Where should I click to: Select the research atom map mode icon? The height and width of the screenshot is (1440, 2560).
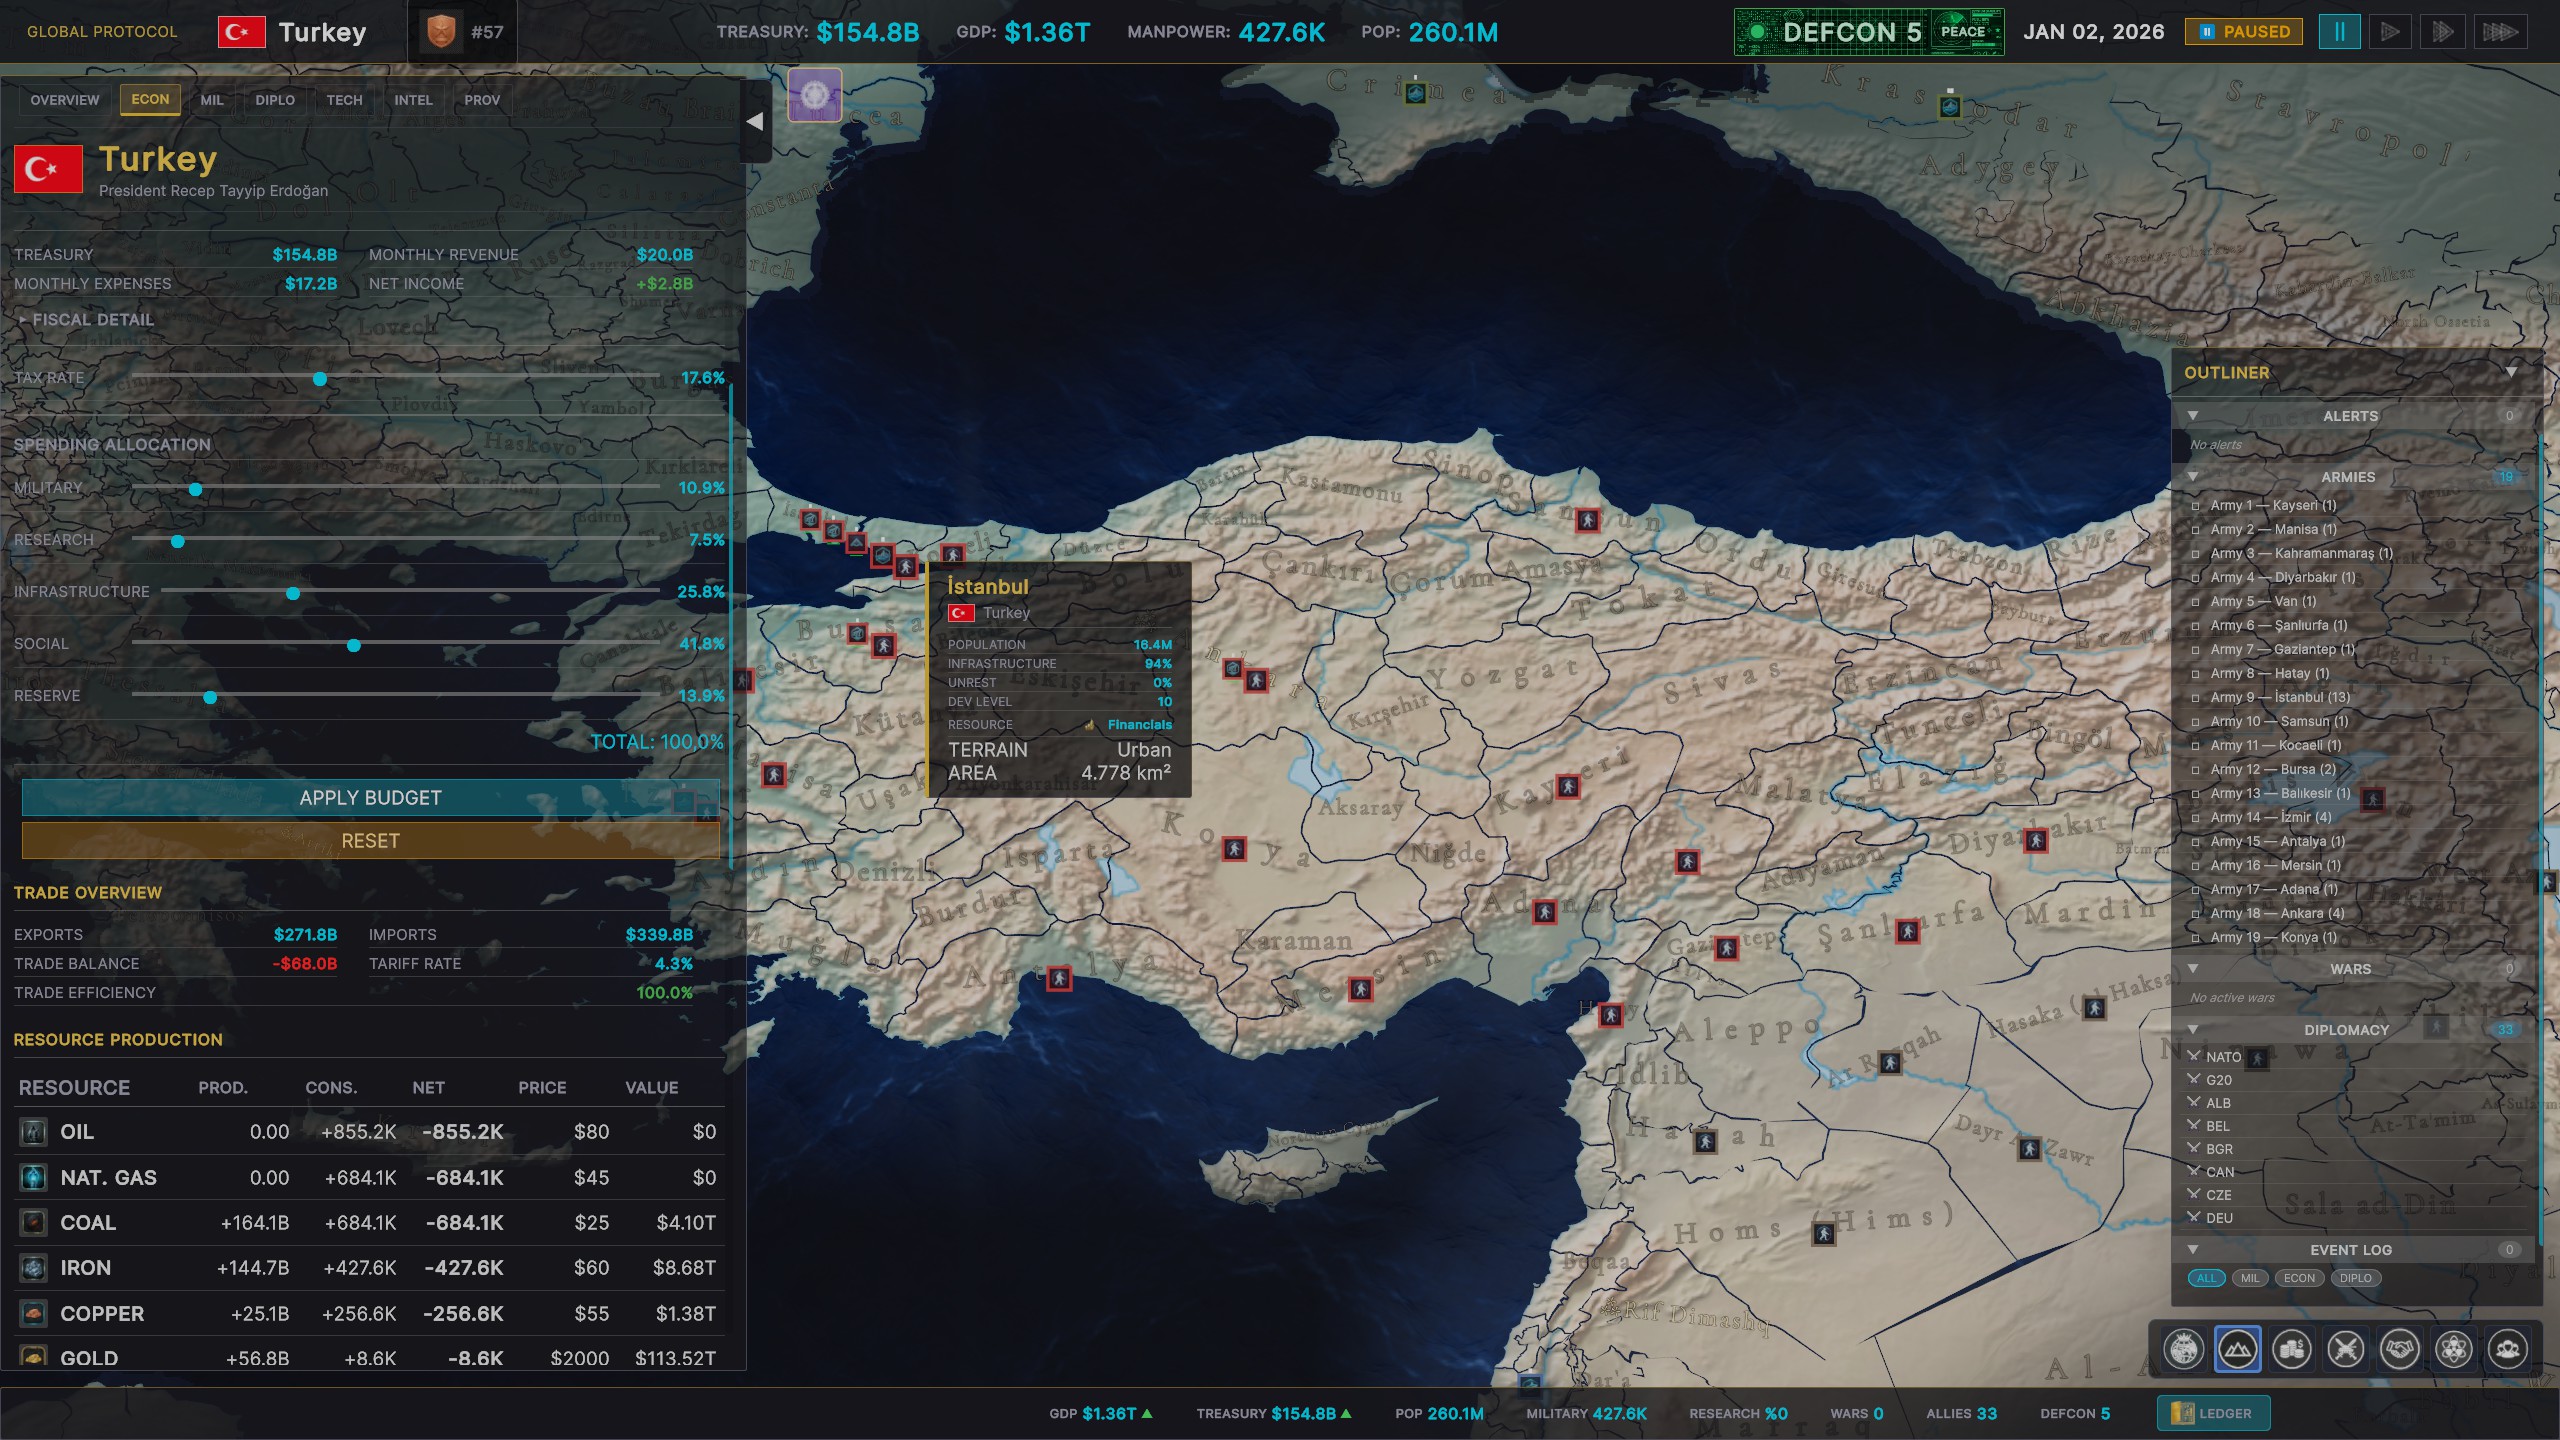pyautogui.click(x=2455, y=1349)
